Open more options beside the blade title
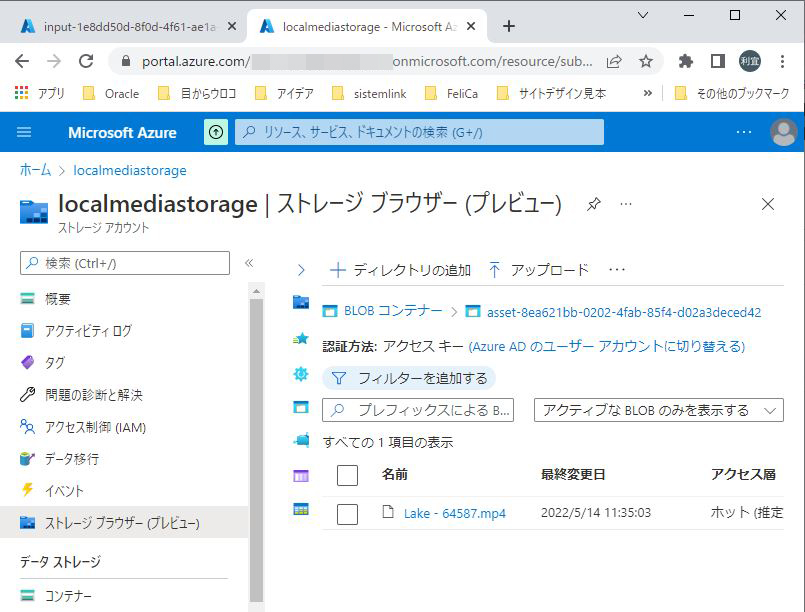The image size is (805, 612). (x=626, y=204)
